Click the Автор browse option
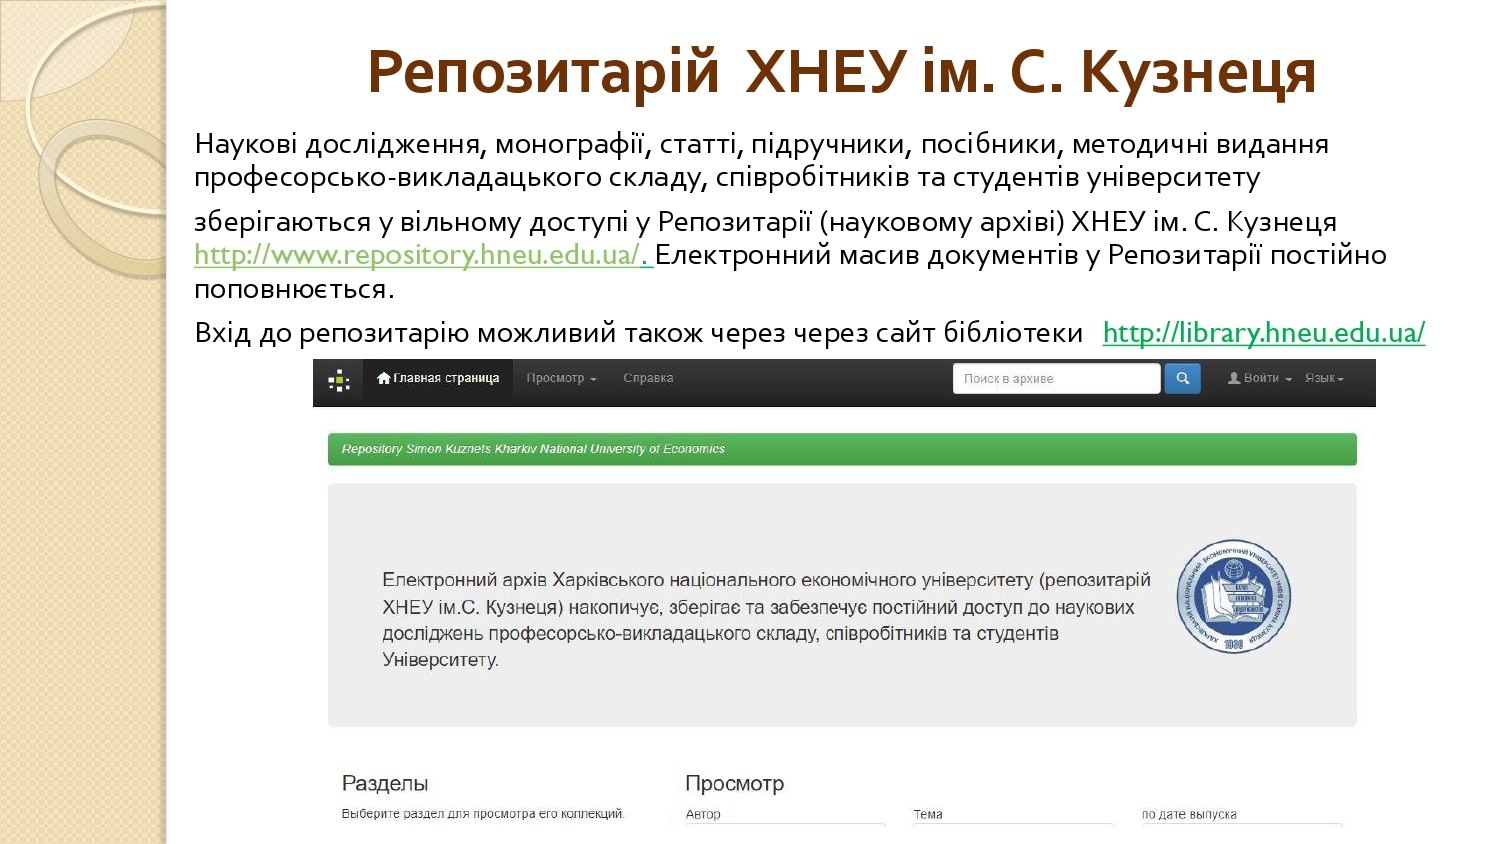Image resolution: width=1500 pixels, height=844 pixels. 703,814
